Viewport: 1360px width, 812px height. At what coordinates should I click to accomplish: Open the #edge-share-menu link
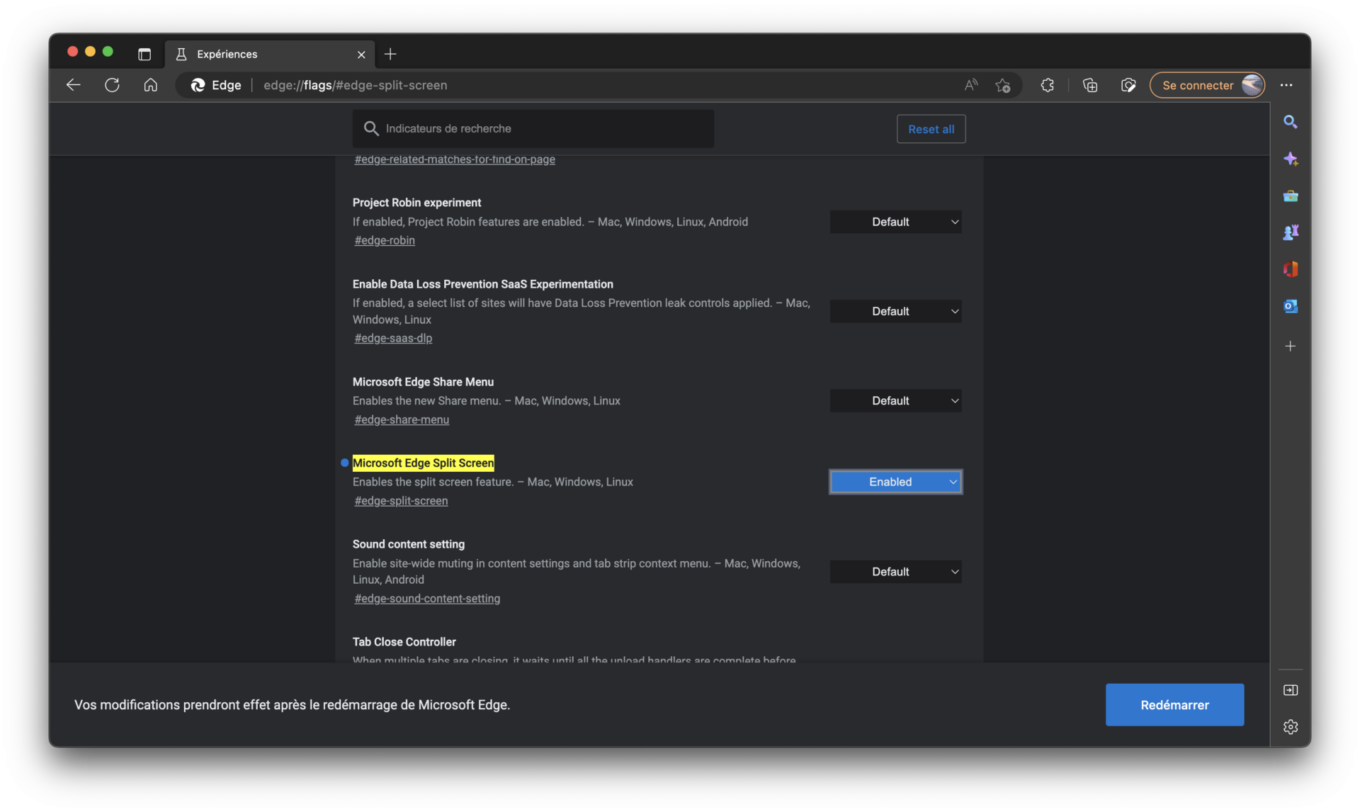coord(402,419)
